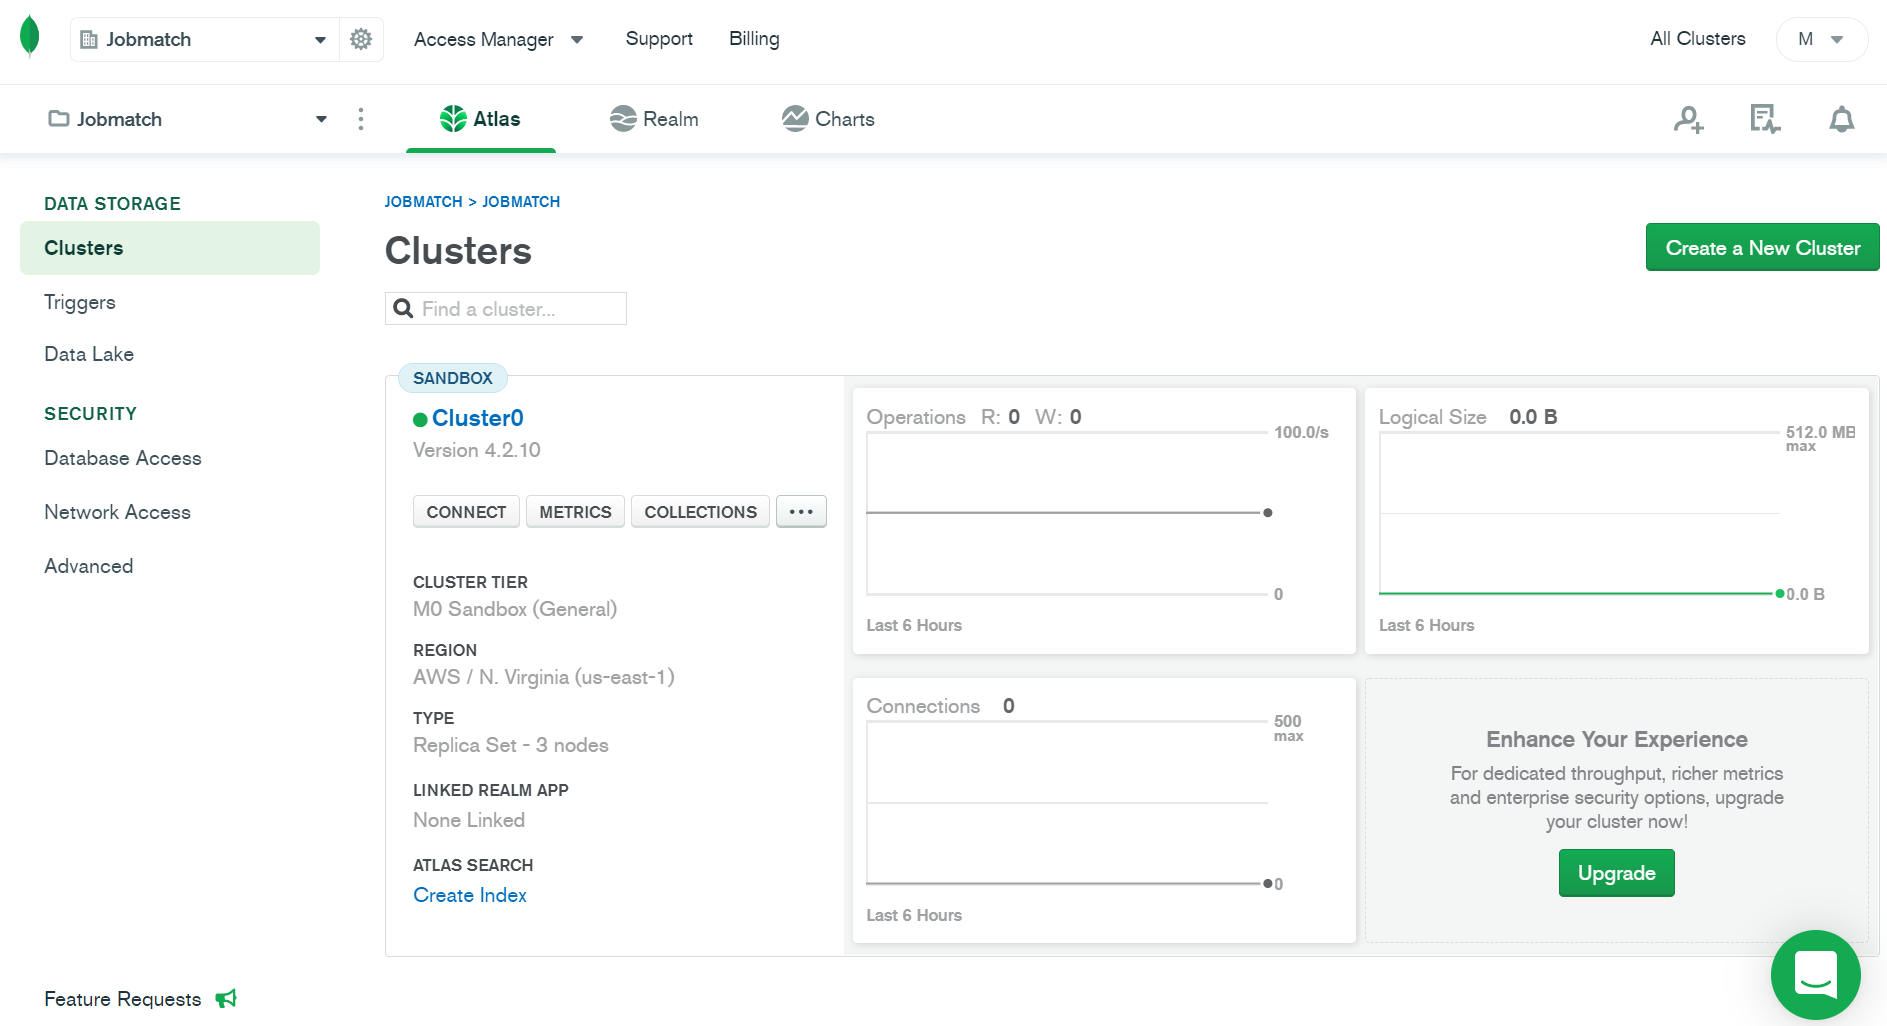Click the invite user icon
The image size is (1887, 1026).
pyautogui.click(x=1689, y=120)
